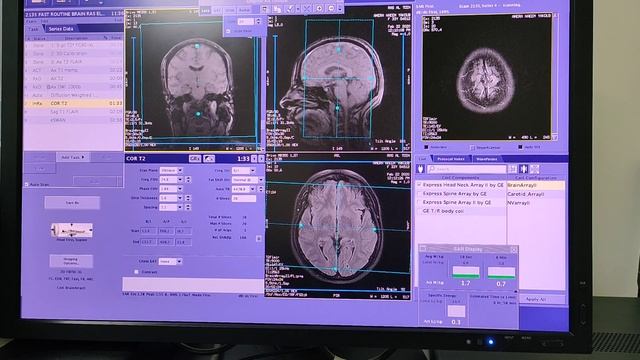Adjust the Slice Thickness stepper arrows
This screenshot has width=640, height=360.
coord(188,198)
